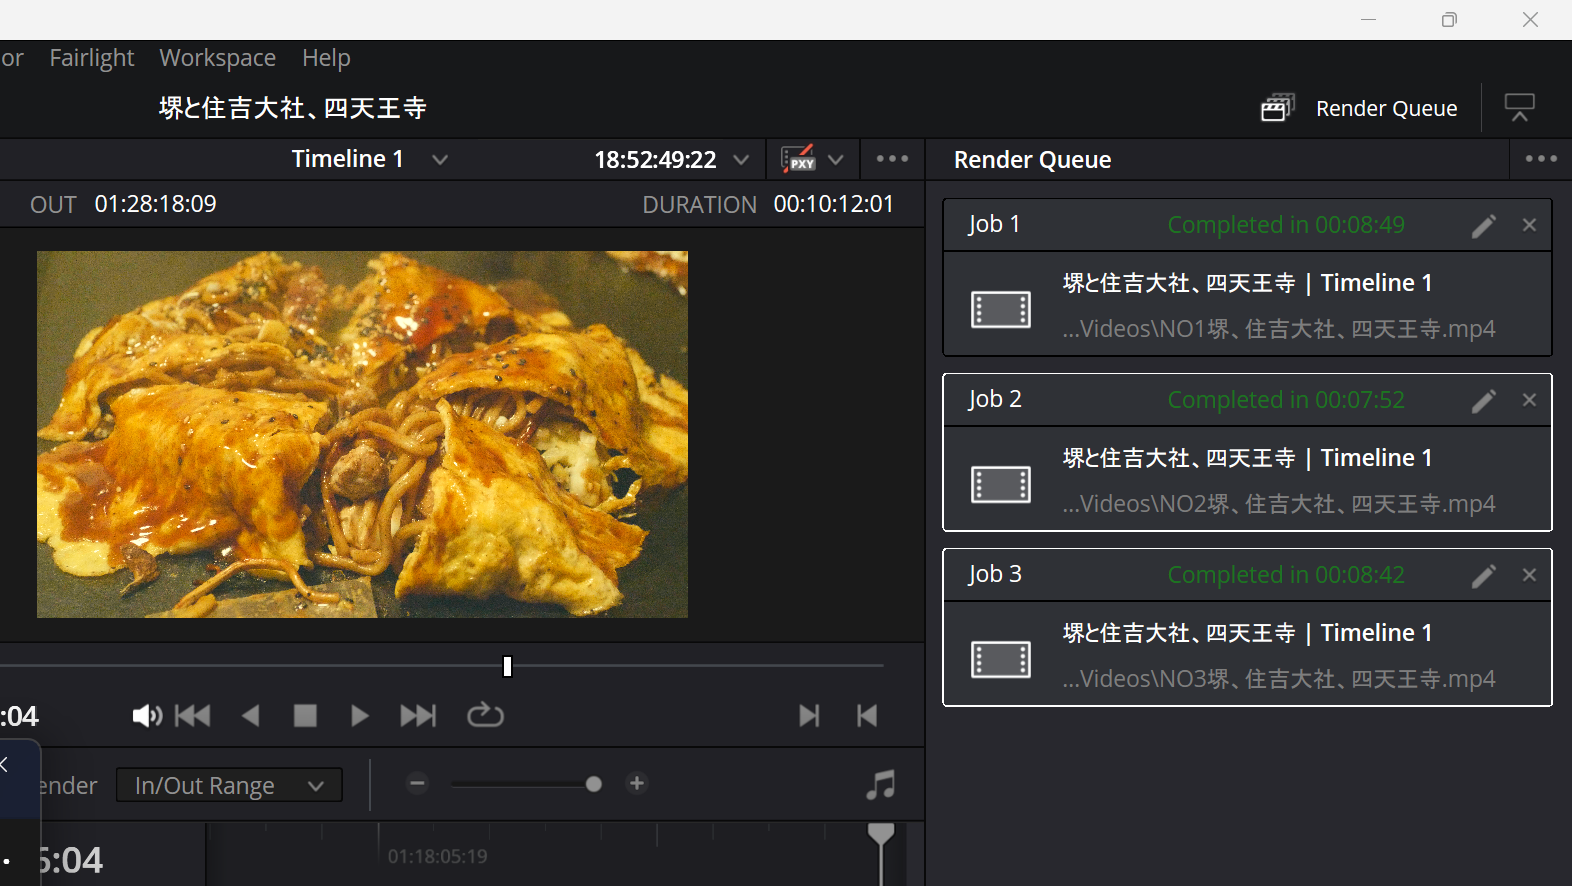
Task: Toggle the proxy media icon above the viewer
Action: (798, 160)
